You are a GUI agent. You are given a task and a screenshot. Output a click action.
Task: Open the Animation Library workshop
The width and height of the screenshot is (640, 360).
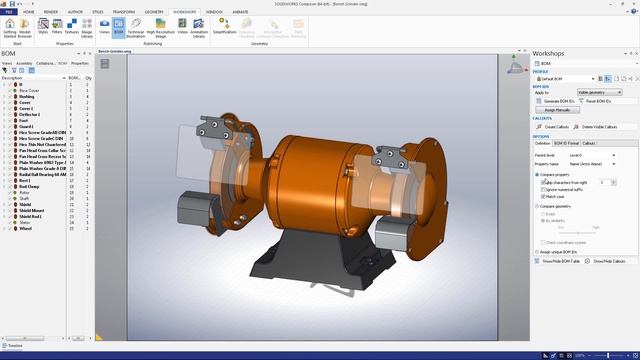tap(199, 28)
